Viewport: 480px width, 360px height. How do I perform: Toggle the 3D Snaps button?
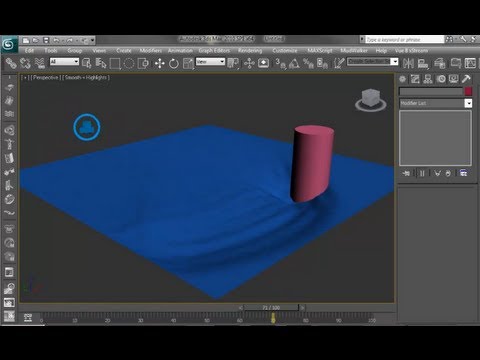[x=280, y=63]
